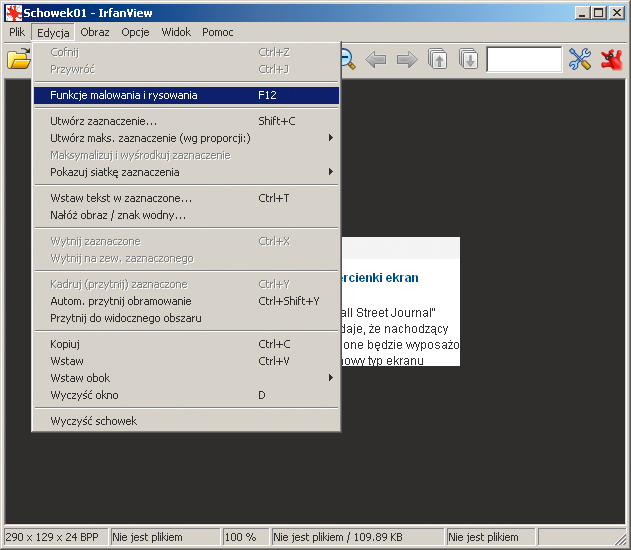
Task: Click the zoom out magnifier icon
Action: 348,60
